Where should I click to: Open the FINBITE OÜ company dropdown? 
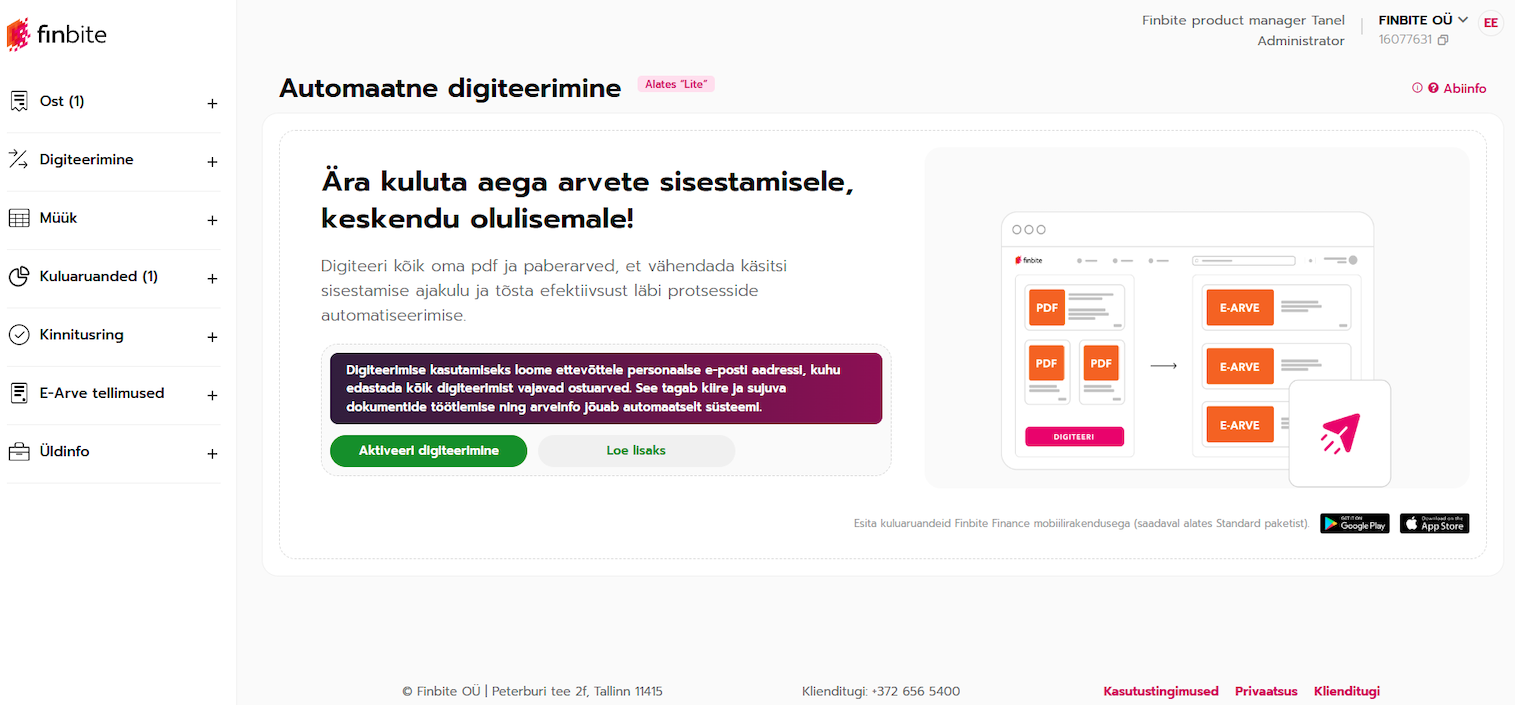tap(1422, 20)
